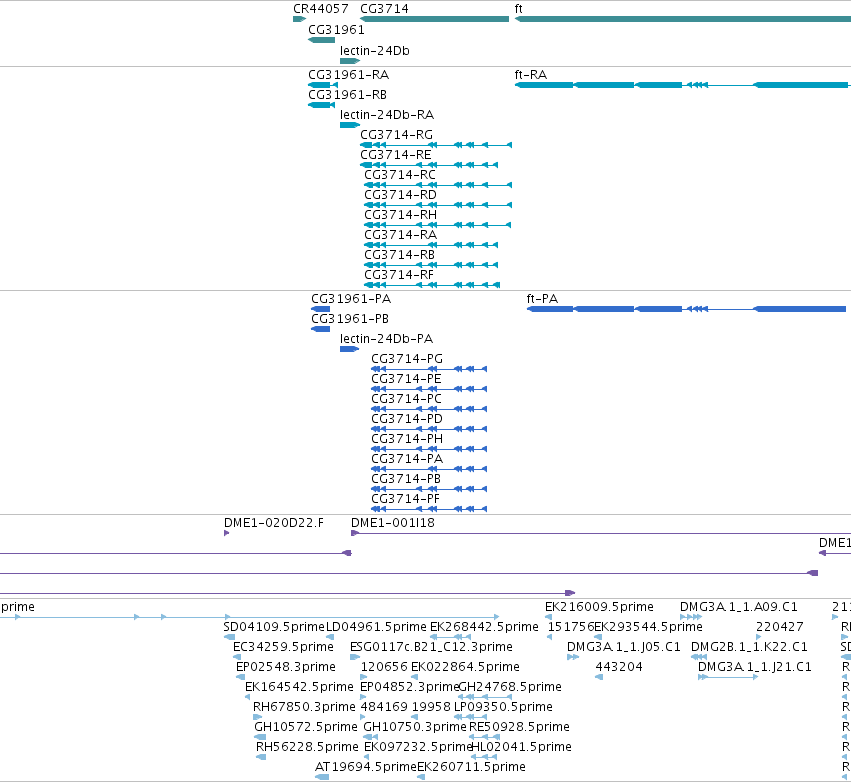Click EST label RH67850.3prime

[304, 708]
